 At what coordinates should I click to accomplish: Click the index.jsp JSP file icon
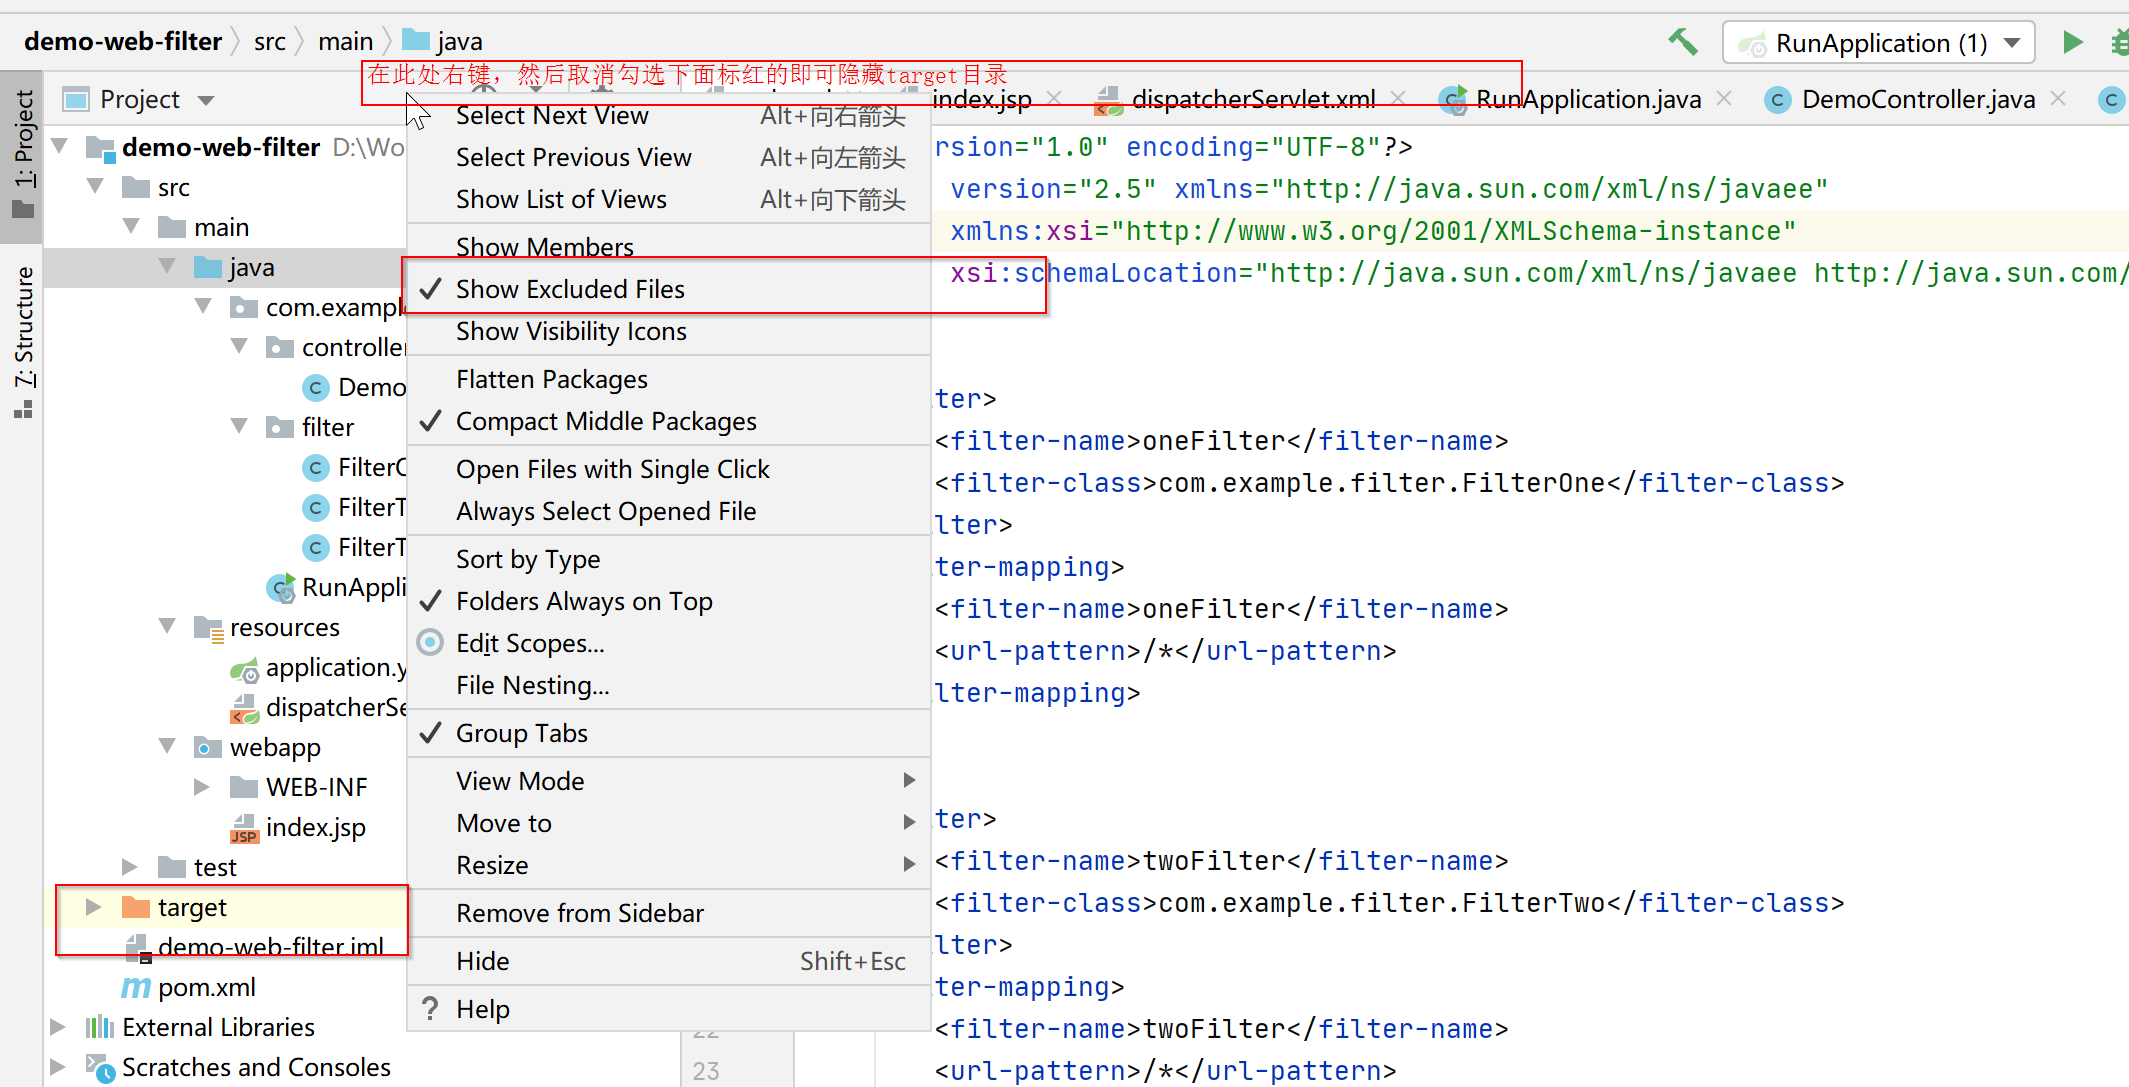244,828
